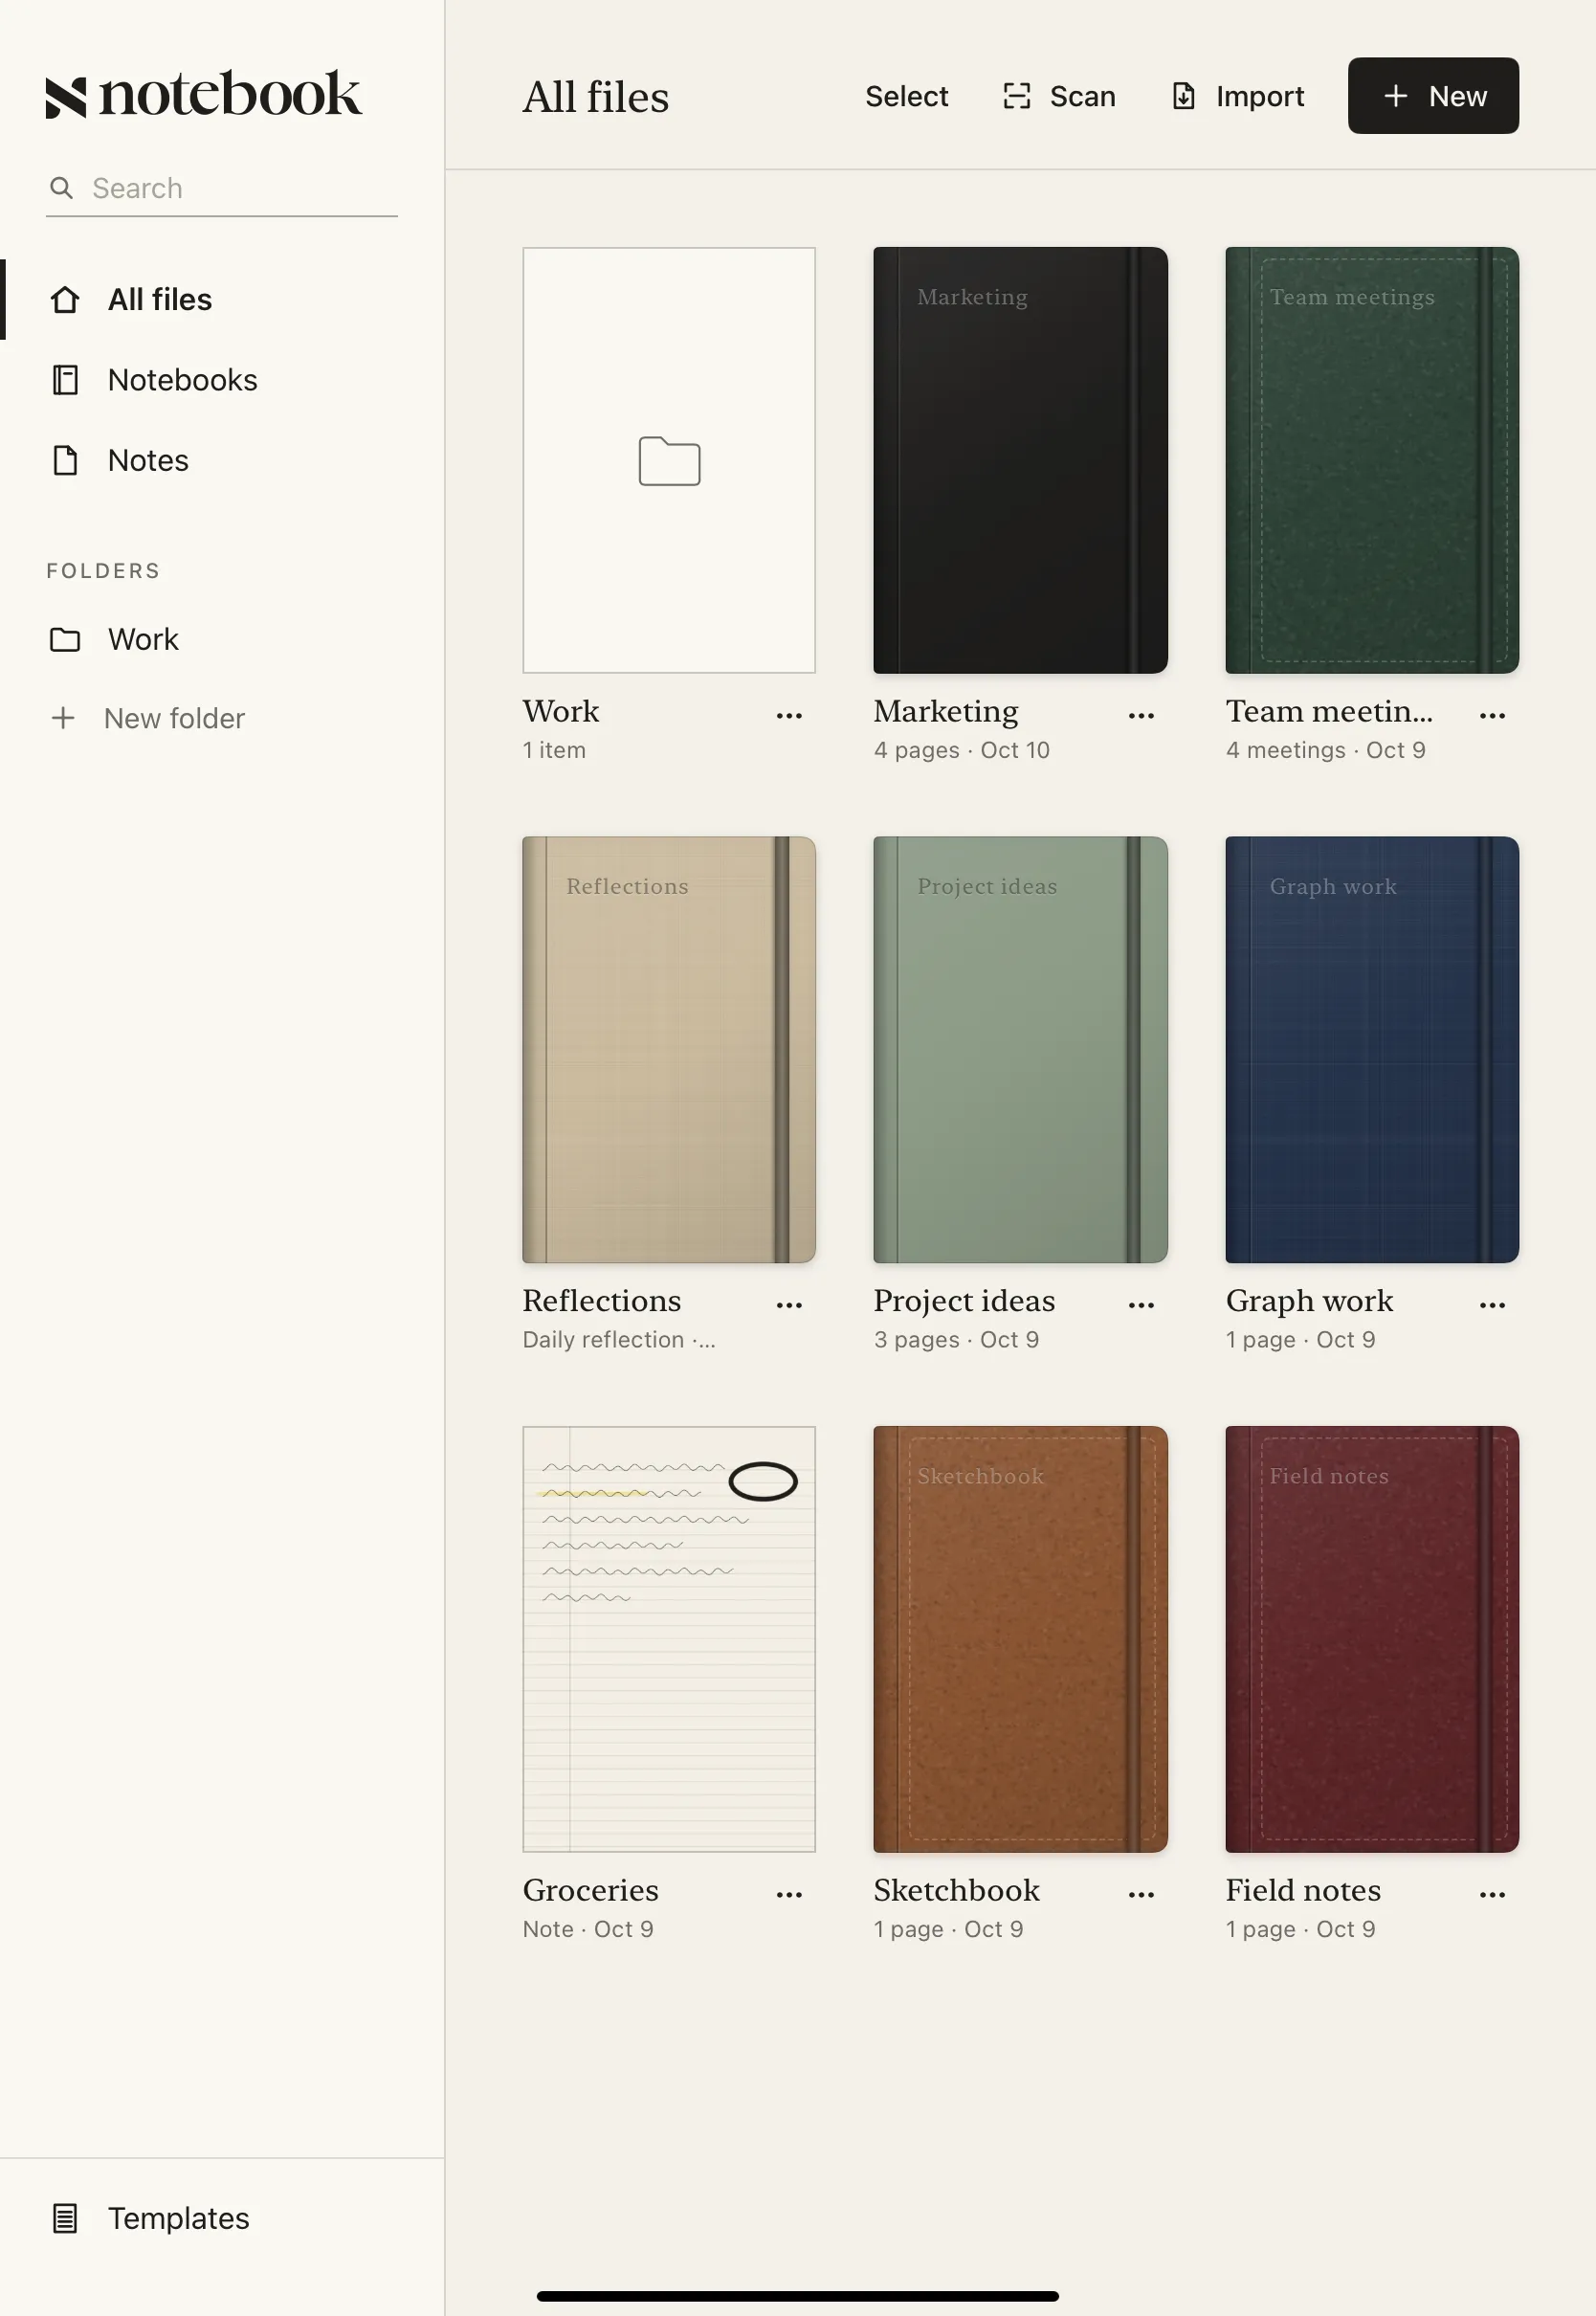Click the Templates list icon

[x=65, y=2218]
